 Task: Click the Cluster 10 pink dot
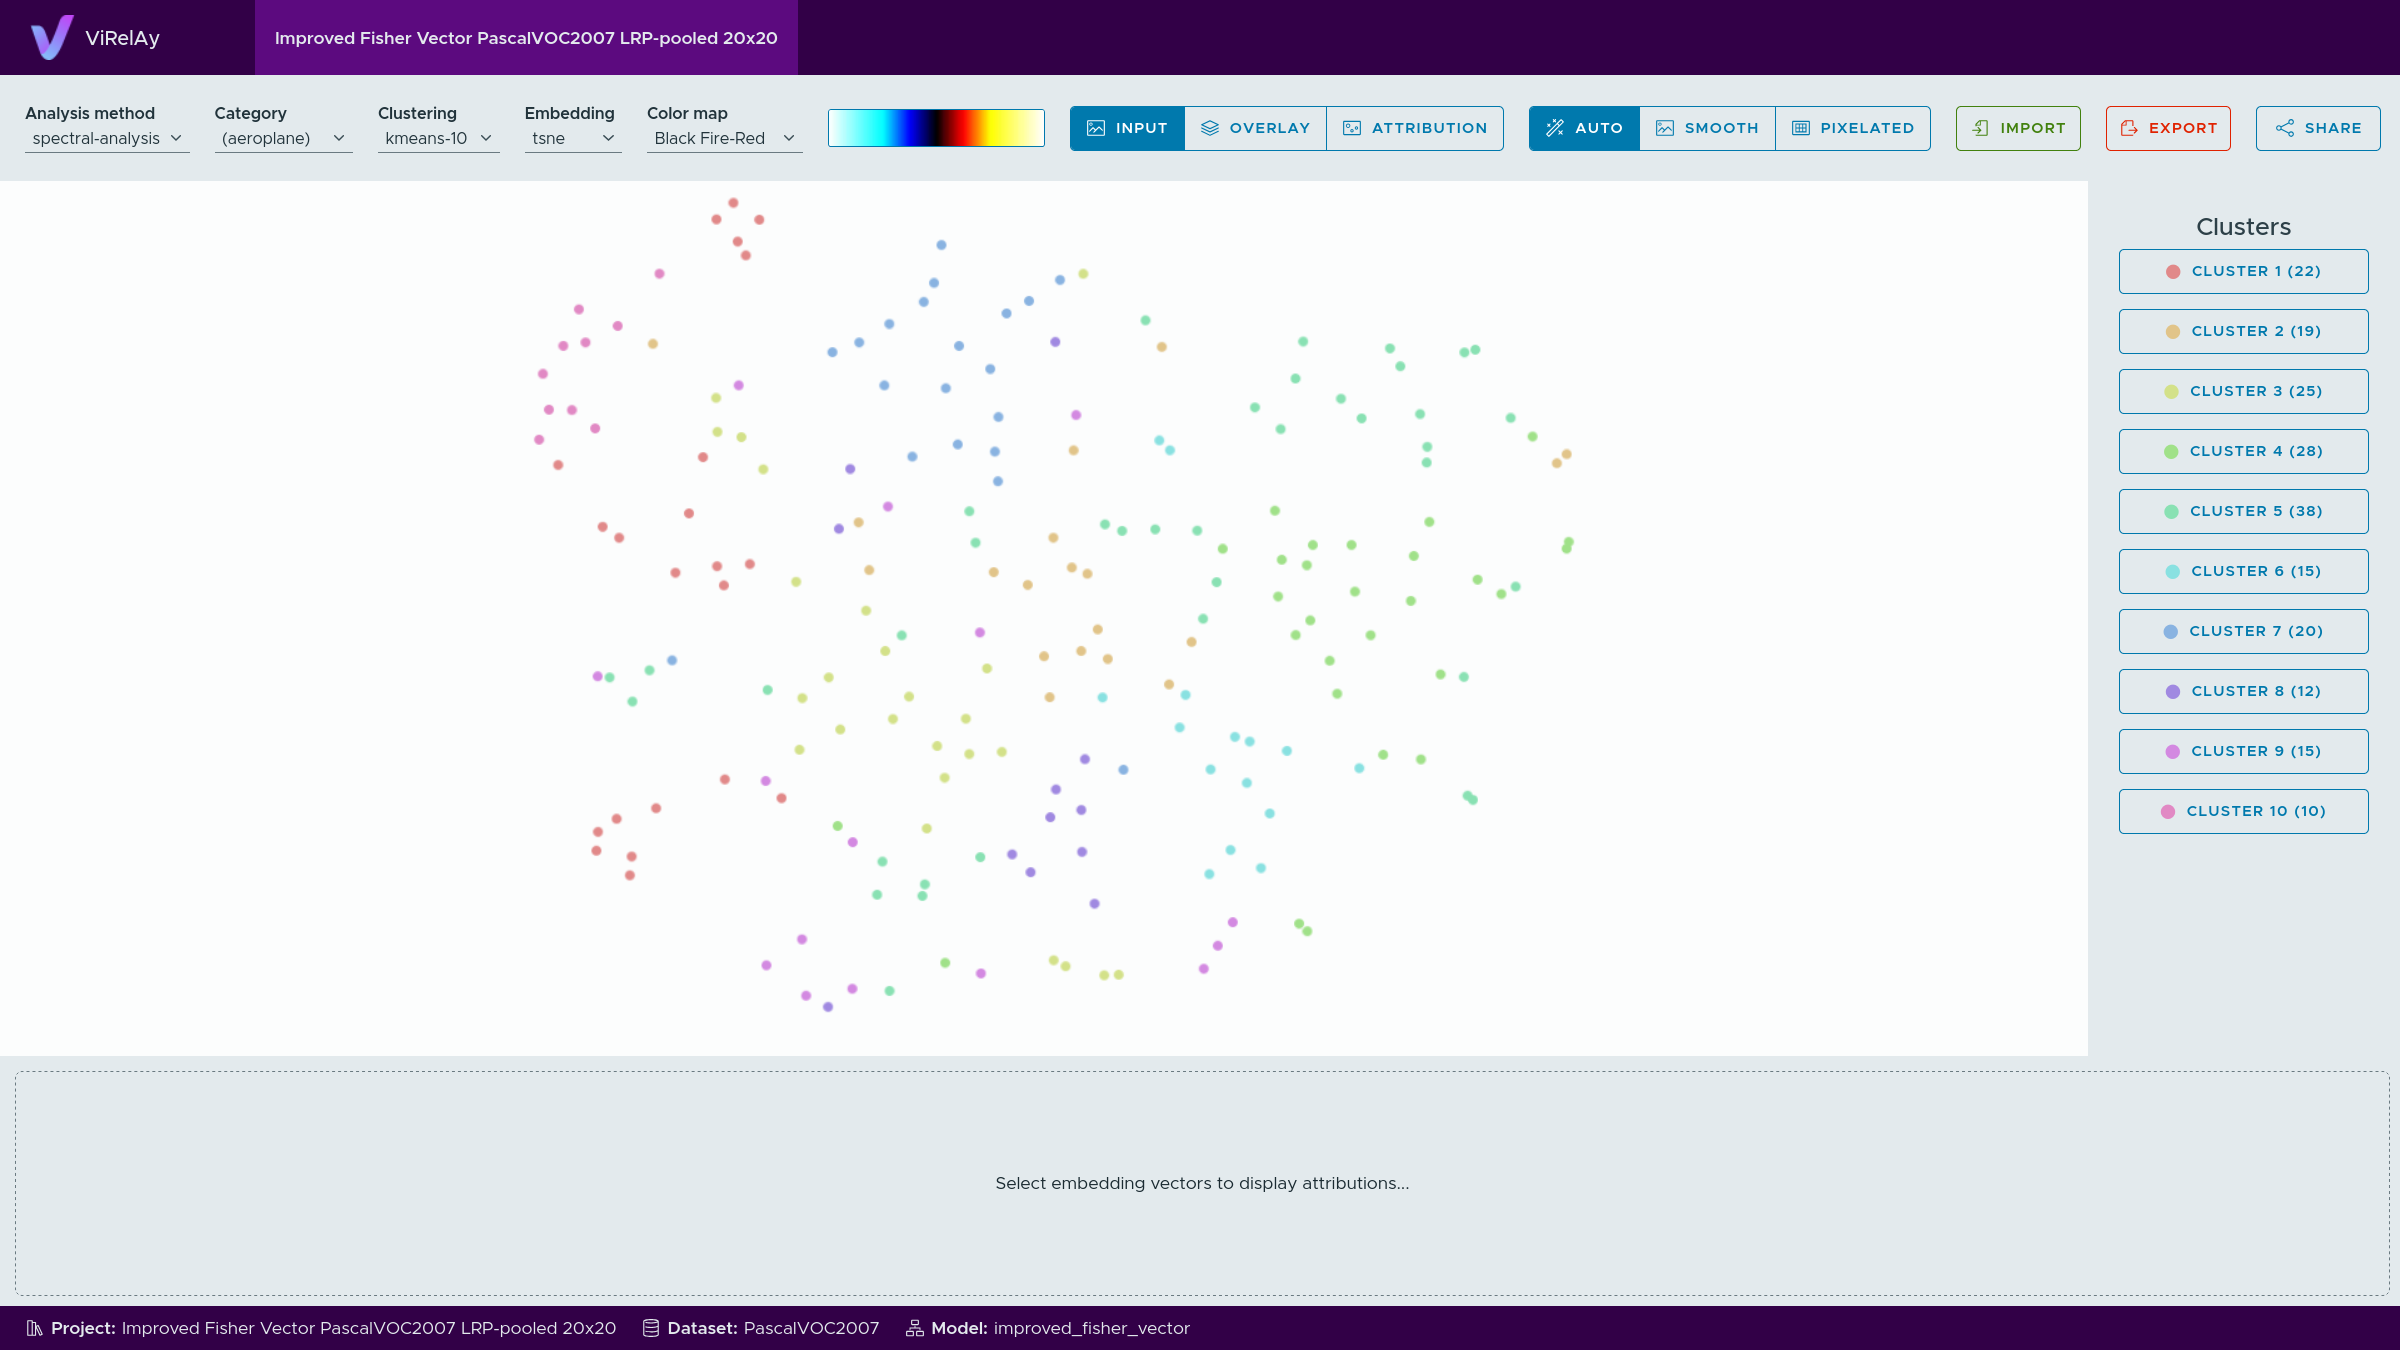(2168, 812)
